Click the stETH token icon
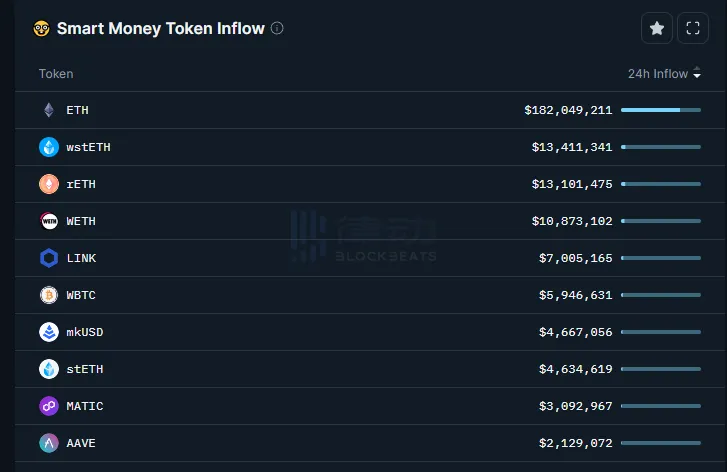Viewport: 727px width, 472px height. click(x=49, y=369)
